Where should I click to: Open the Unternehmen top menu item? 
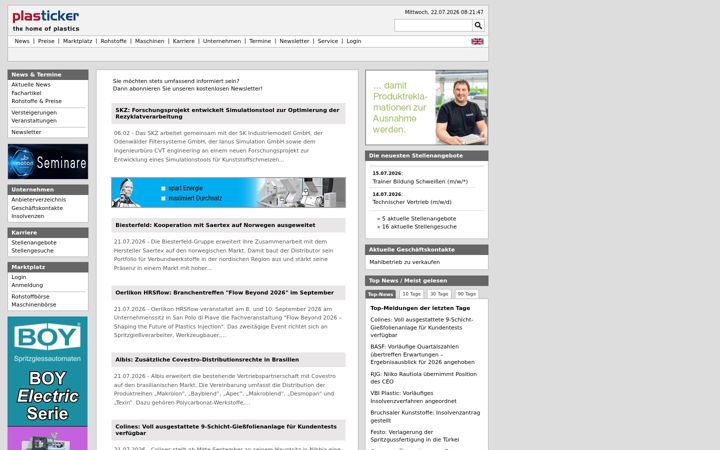click(x=222, y=41)
